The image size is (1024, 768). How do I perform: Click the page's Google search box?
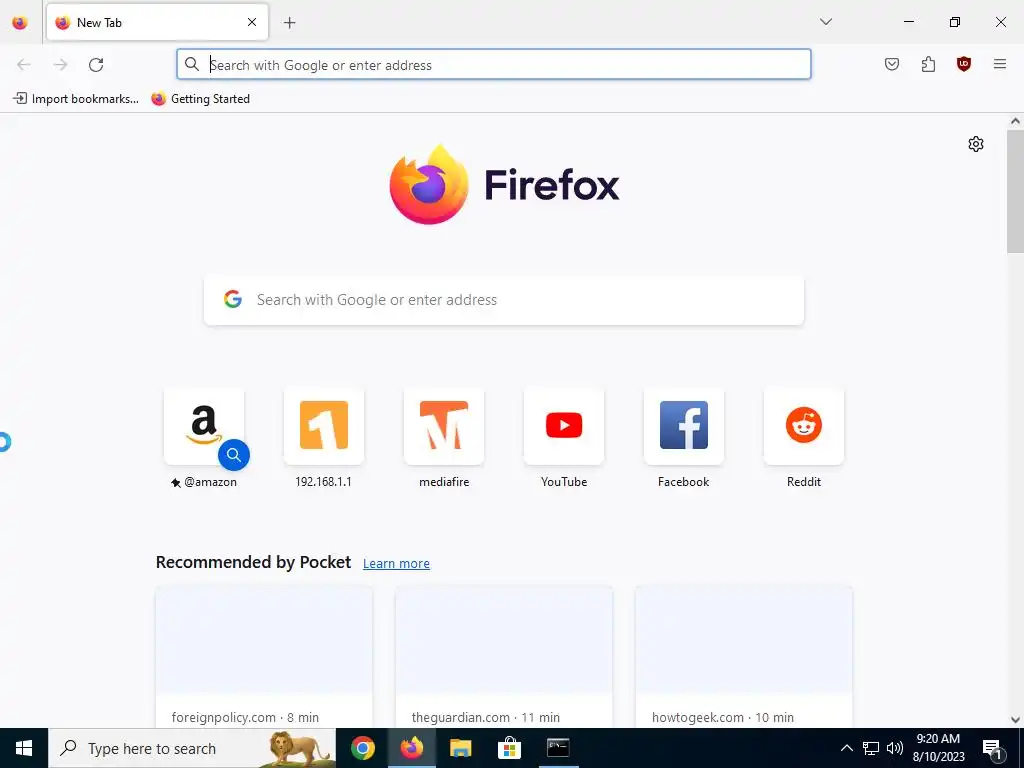point(504,300)
